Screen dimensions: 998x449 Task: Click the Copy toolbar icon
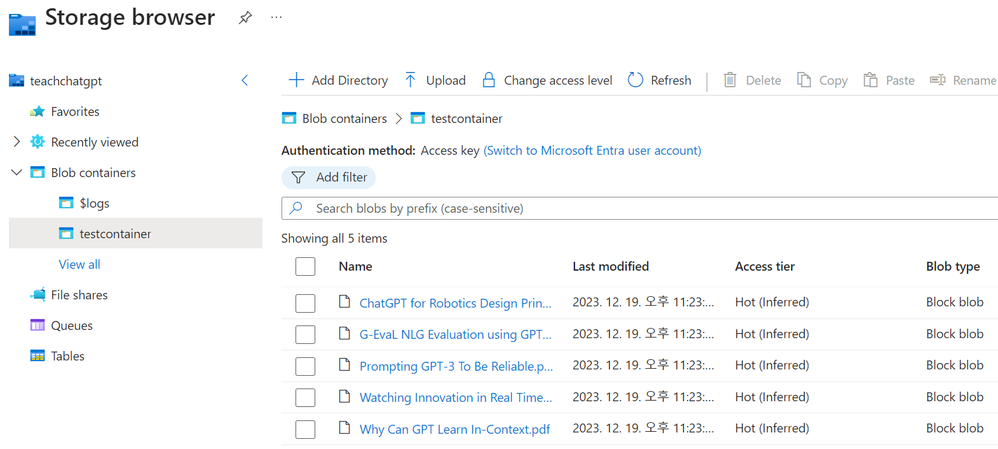coord(804,80)
